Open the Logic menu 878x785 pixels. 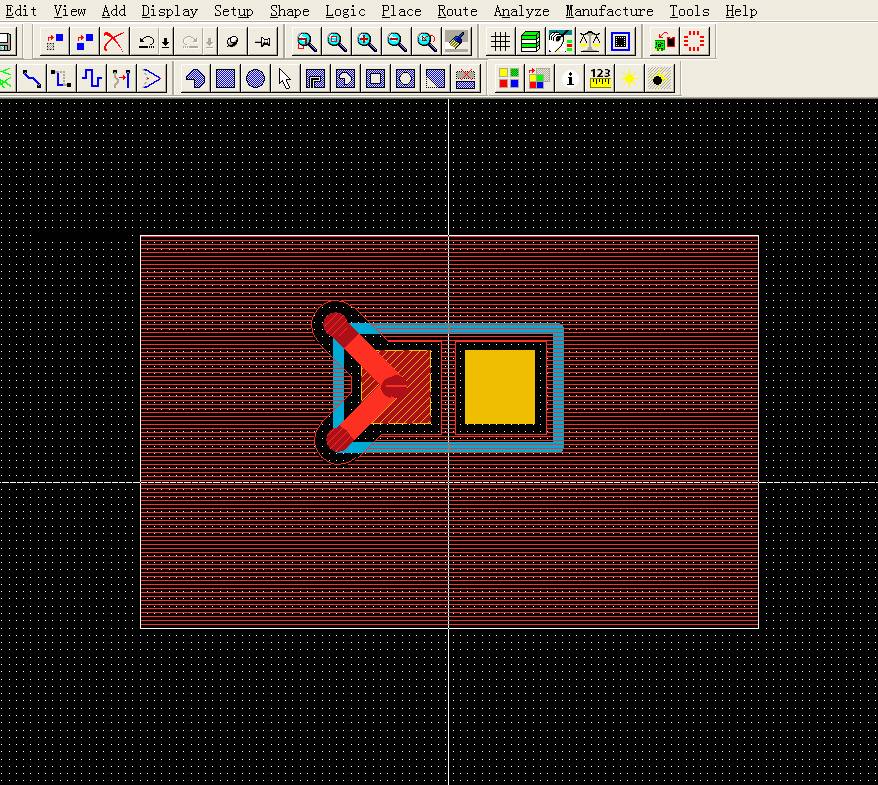coord(345,11)
